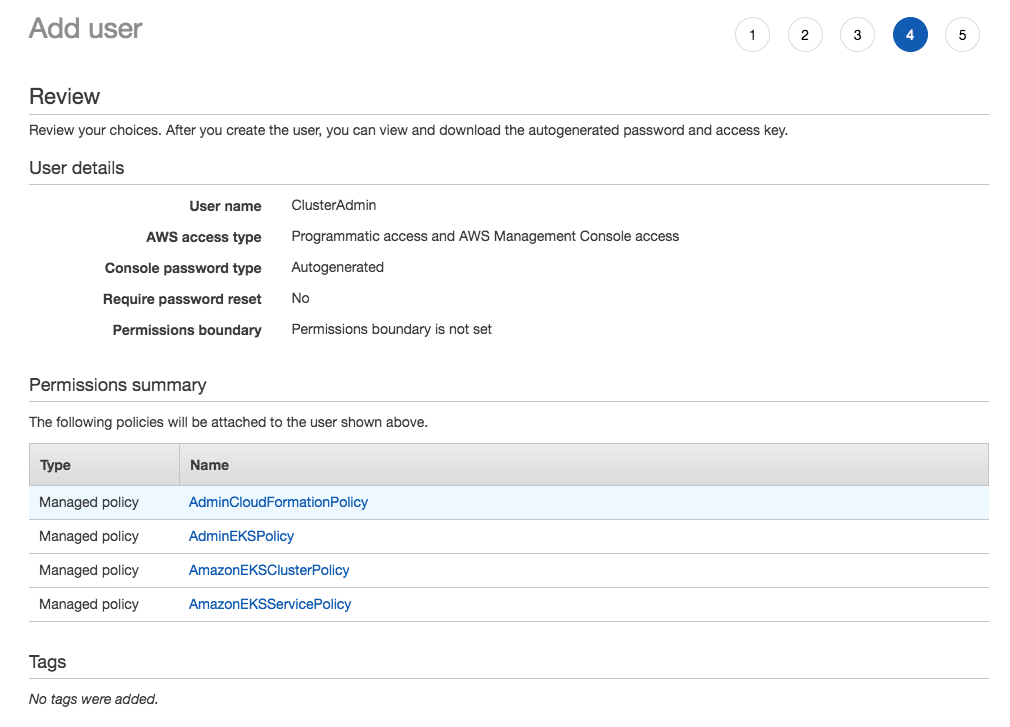This screenshot has width=1010, height=727.
Task: Open the AdminCloudFormationPolicy link
Action: (278, 502)
